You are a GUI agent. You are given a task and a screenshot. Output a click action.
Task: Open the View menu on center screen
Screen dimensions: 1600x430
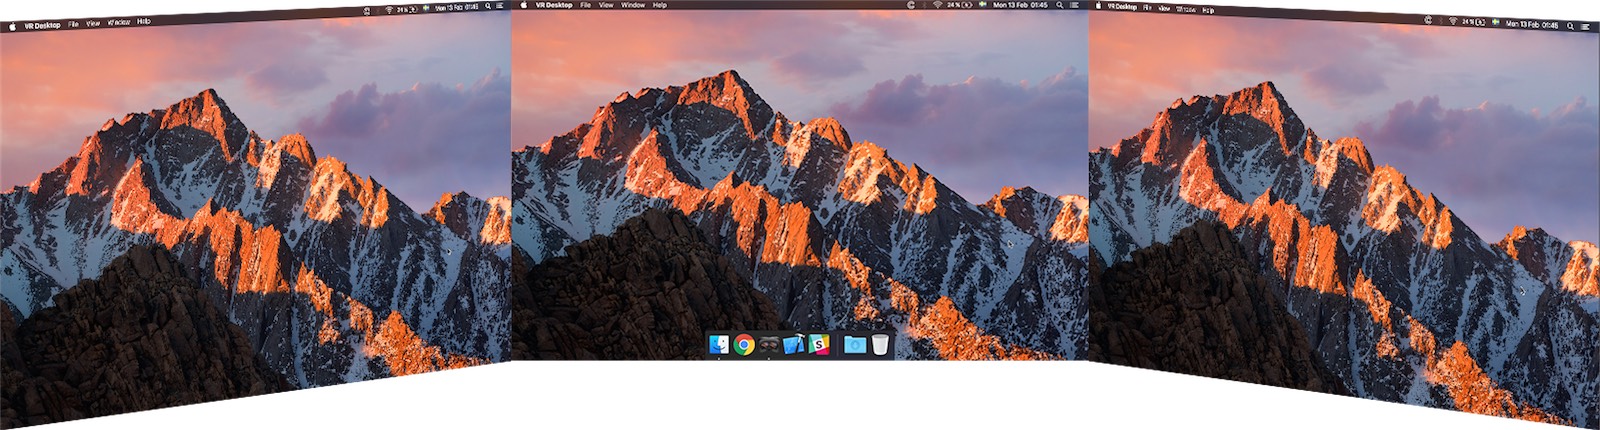pyautogui.click(x=606, y=5)
